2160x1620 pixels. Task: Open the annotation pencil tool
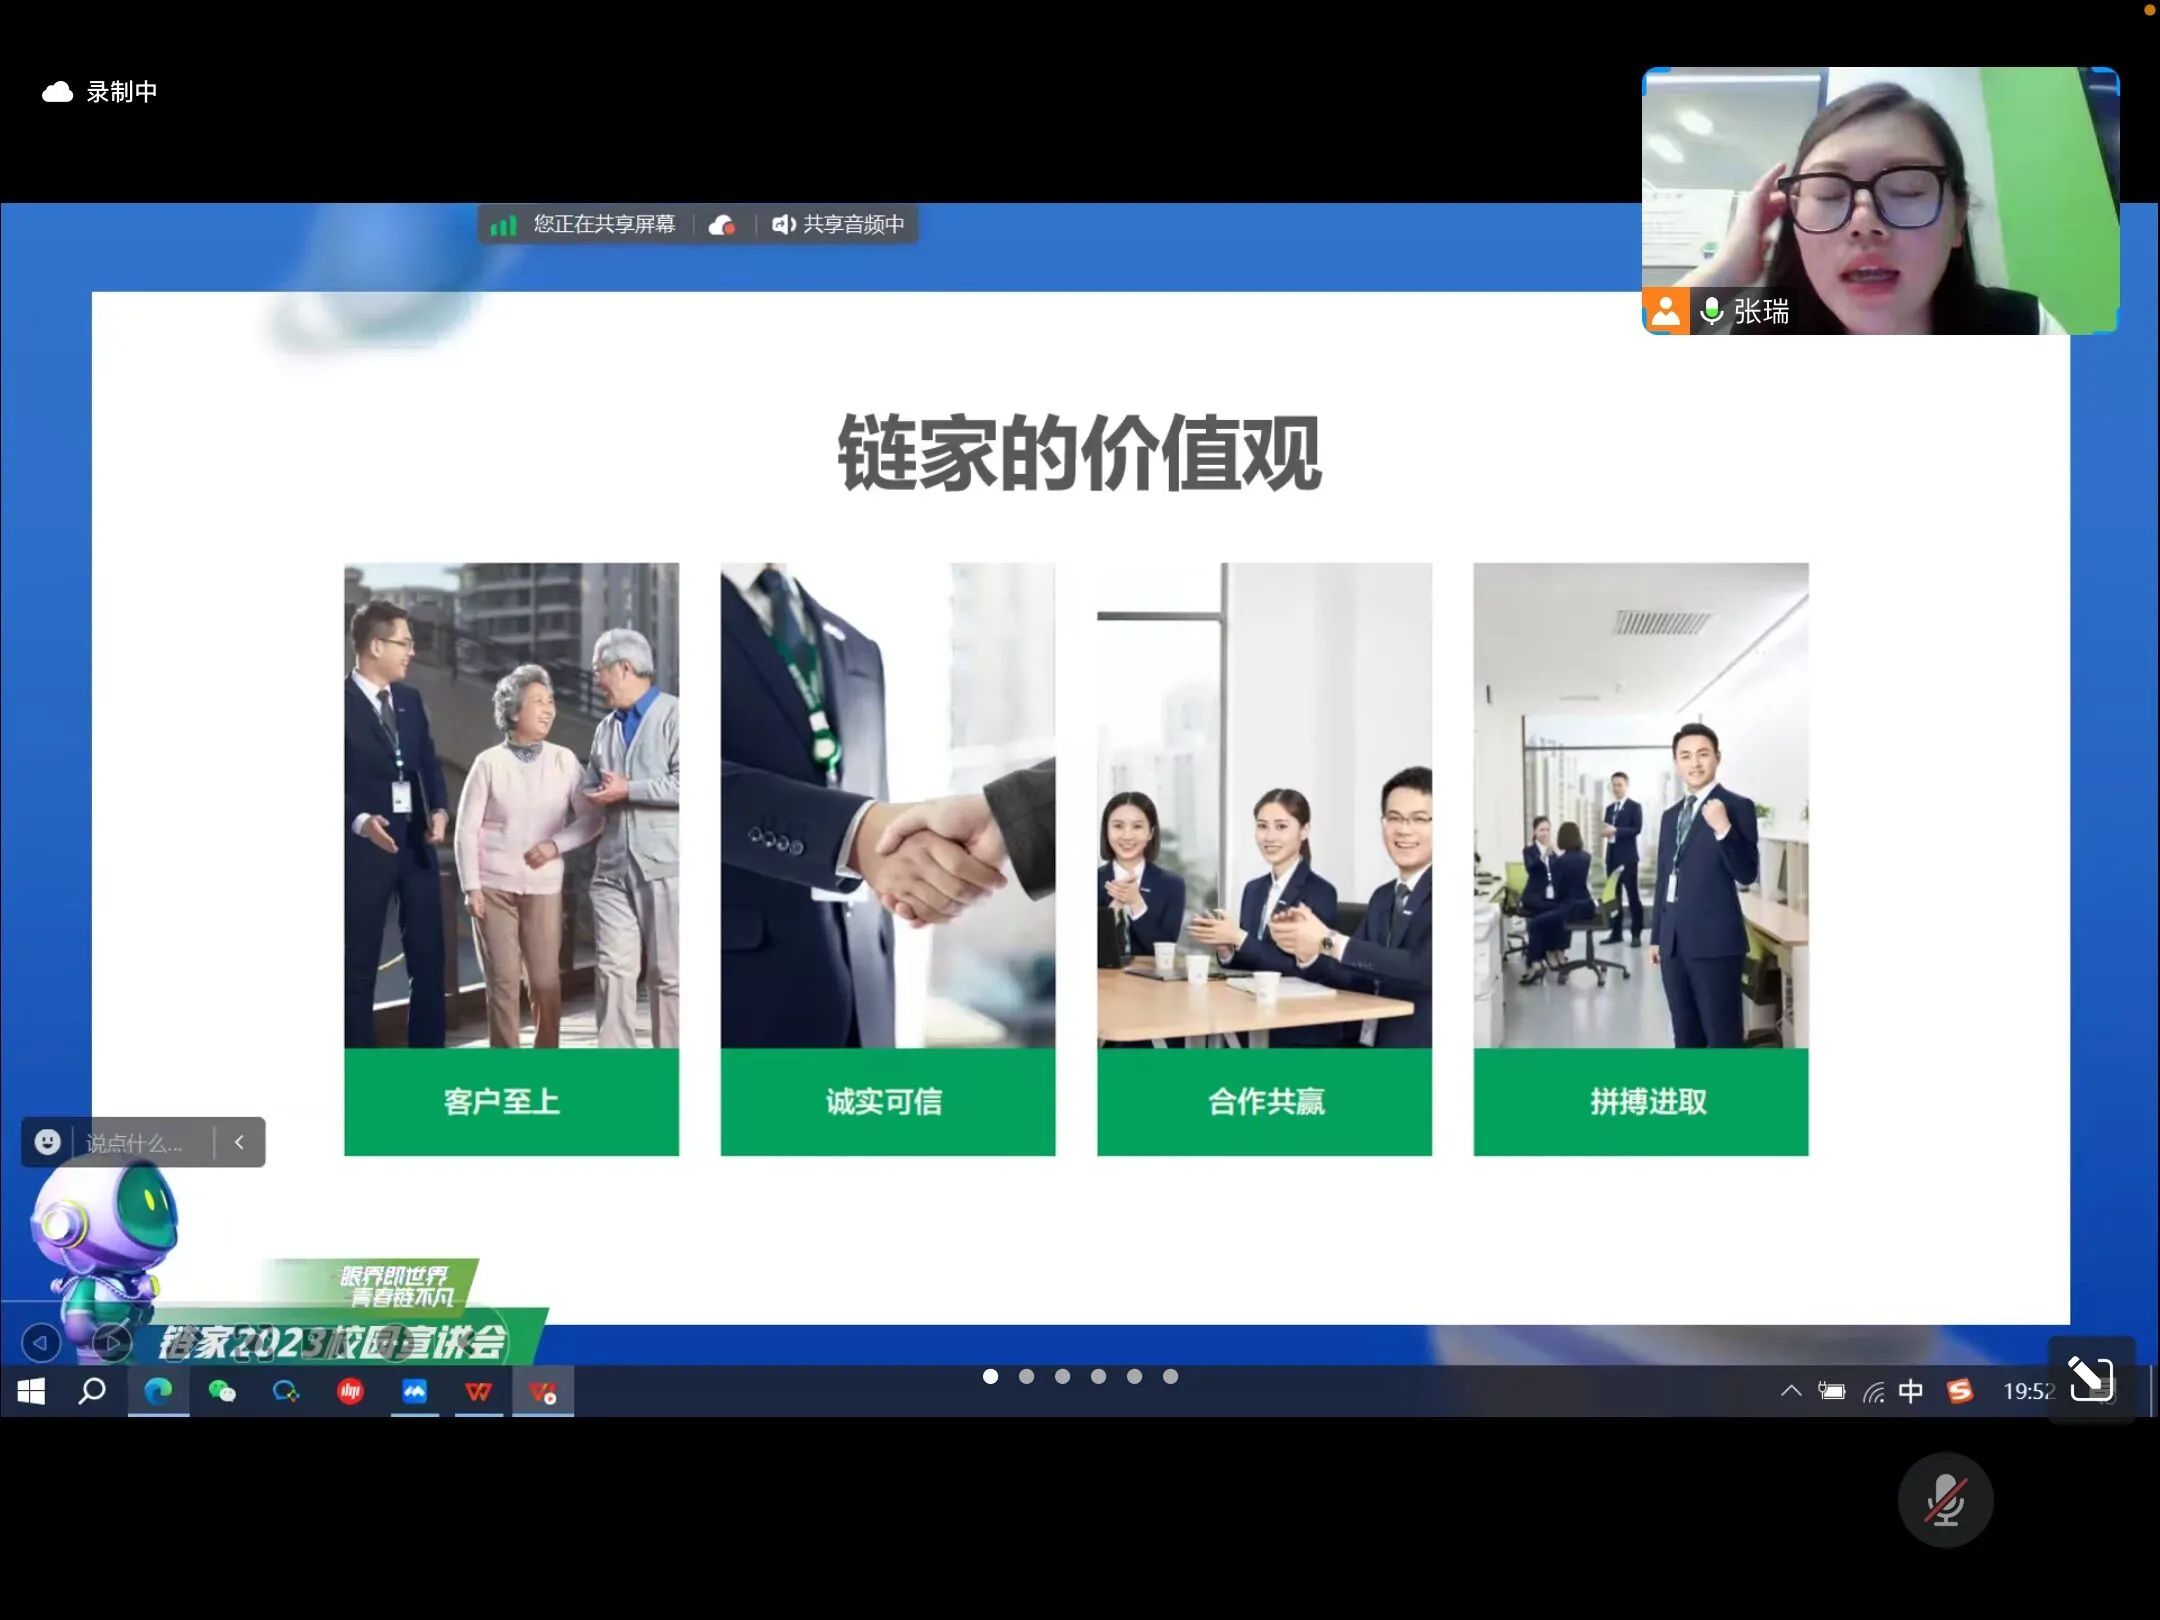click(x=2090, y=1379)
